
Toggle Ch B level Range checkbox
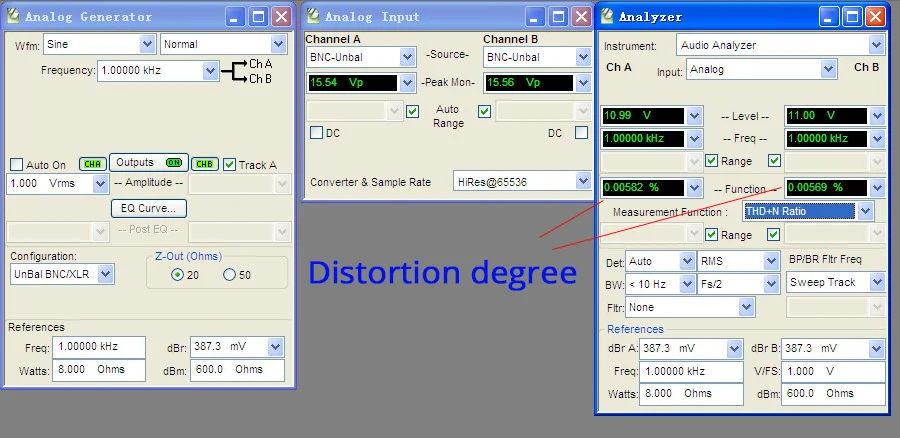774,161
